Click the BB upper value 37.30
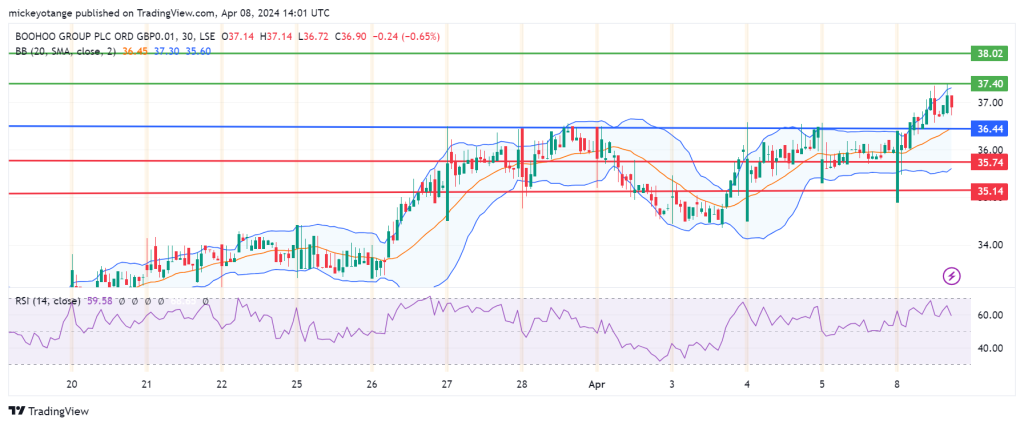This screenshot has height=426, width=1024. [x=167, y=51]
